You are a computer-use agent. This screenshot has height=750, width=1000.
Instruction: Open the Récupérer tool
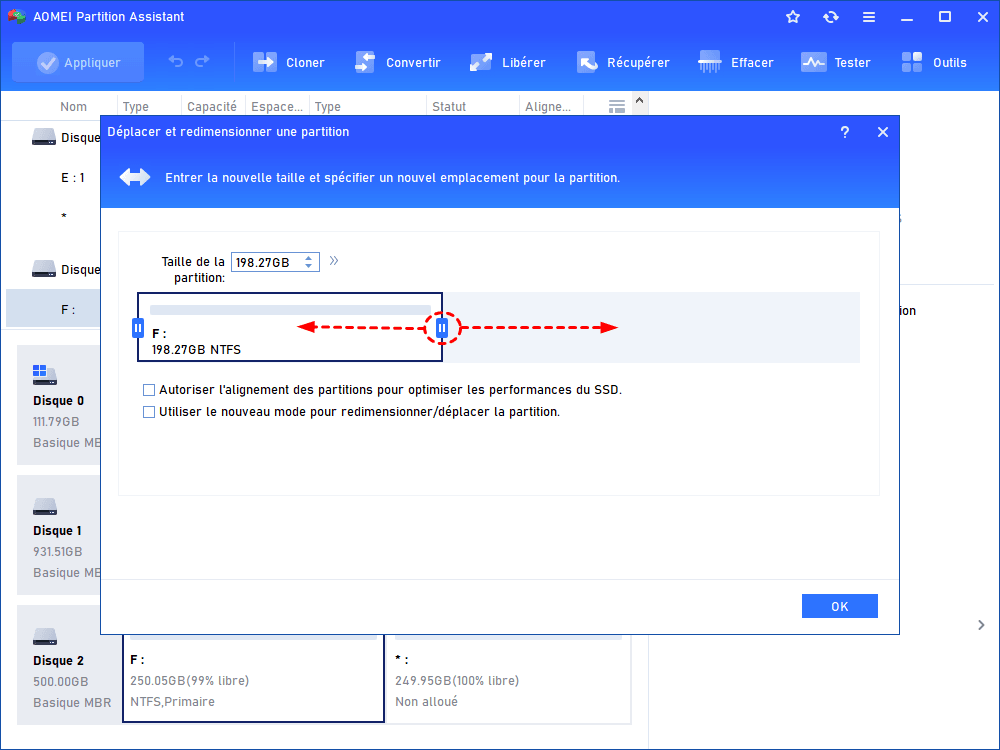coord(623,62)
